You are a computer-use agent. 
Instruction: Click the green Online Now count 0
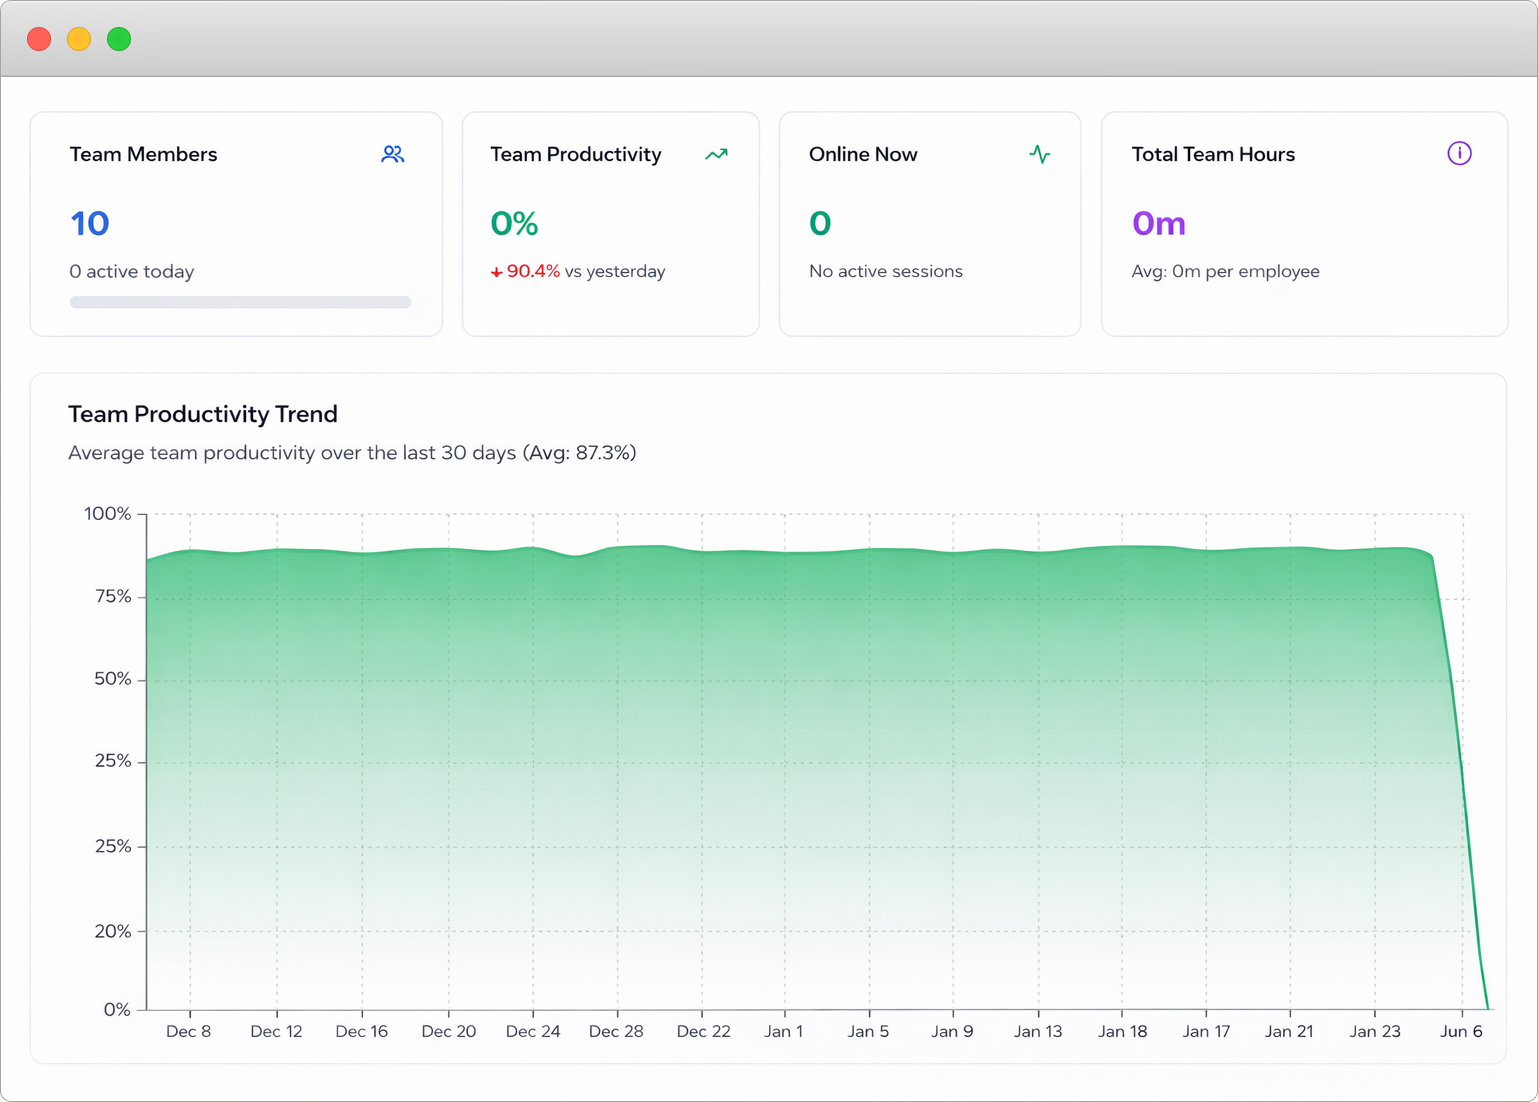pos(820,223)
